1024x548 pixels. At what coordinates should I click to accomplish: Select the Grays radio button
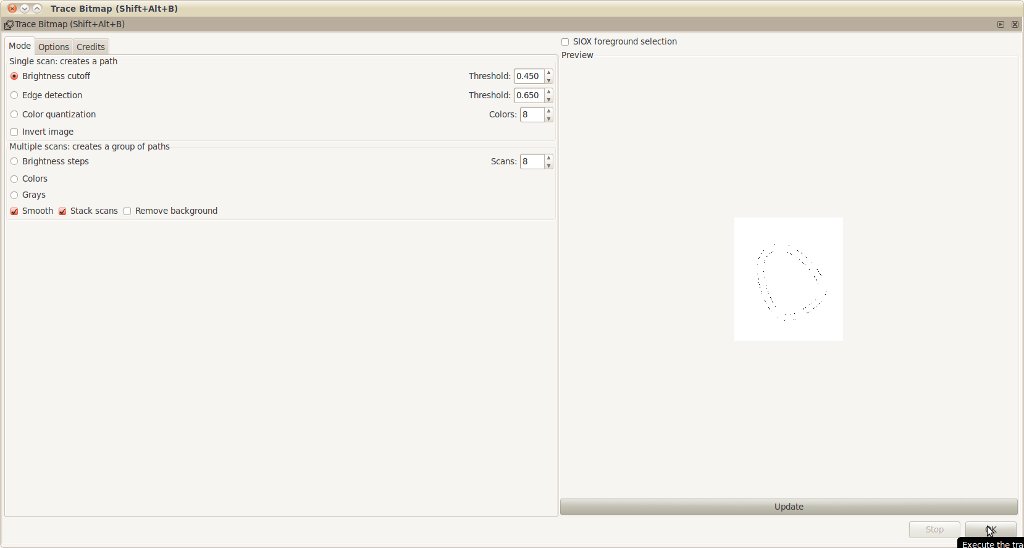point(14,195)
